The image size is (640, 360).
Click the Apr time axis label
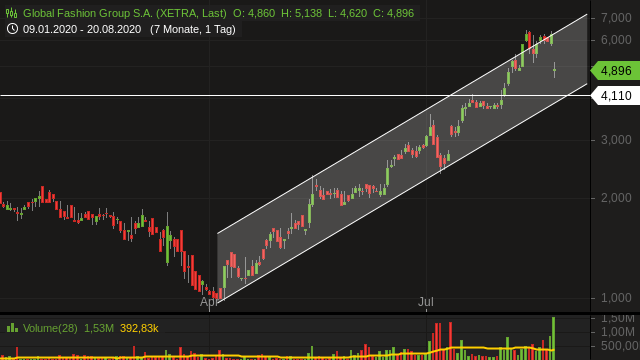pyautogui.click(x=209, y=302)
